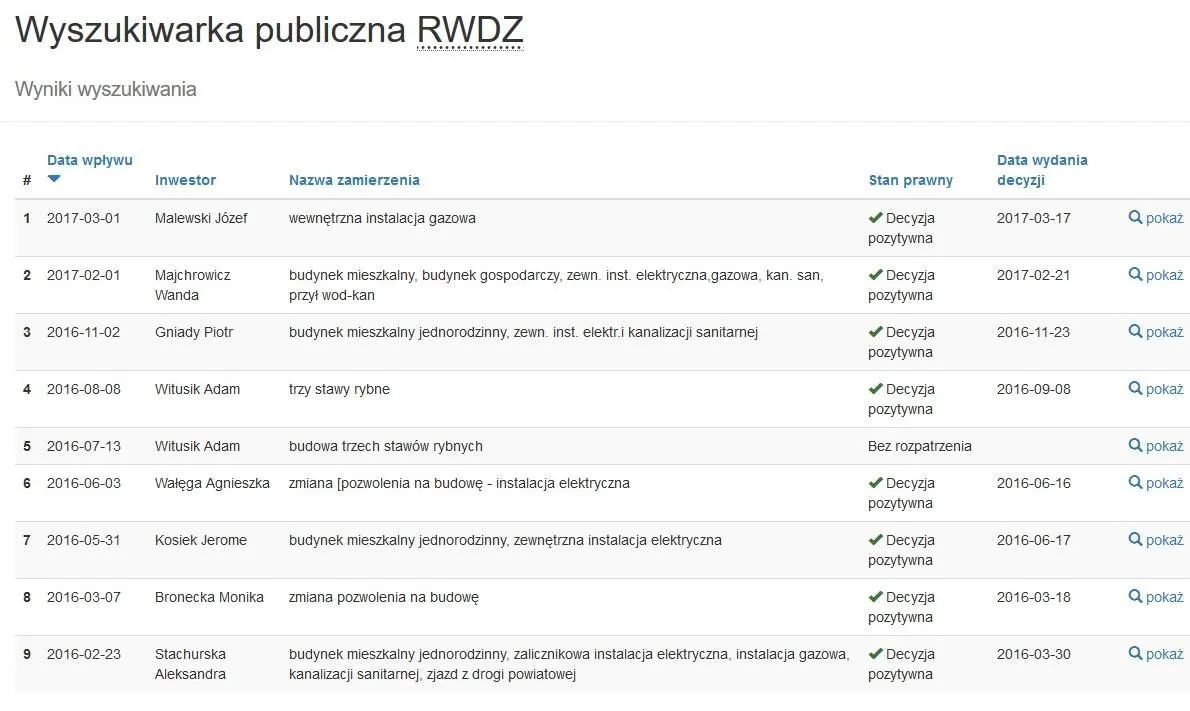1190x711 pixels.
Task: Click 'Bez rozpatrzenia' status in row 5
Action: point(919,446)
